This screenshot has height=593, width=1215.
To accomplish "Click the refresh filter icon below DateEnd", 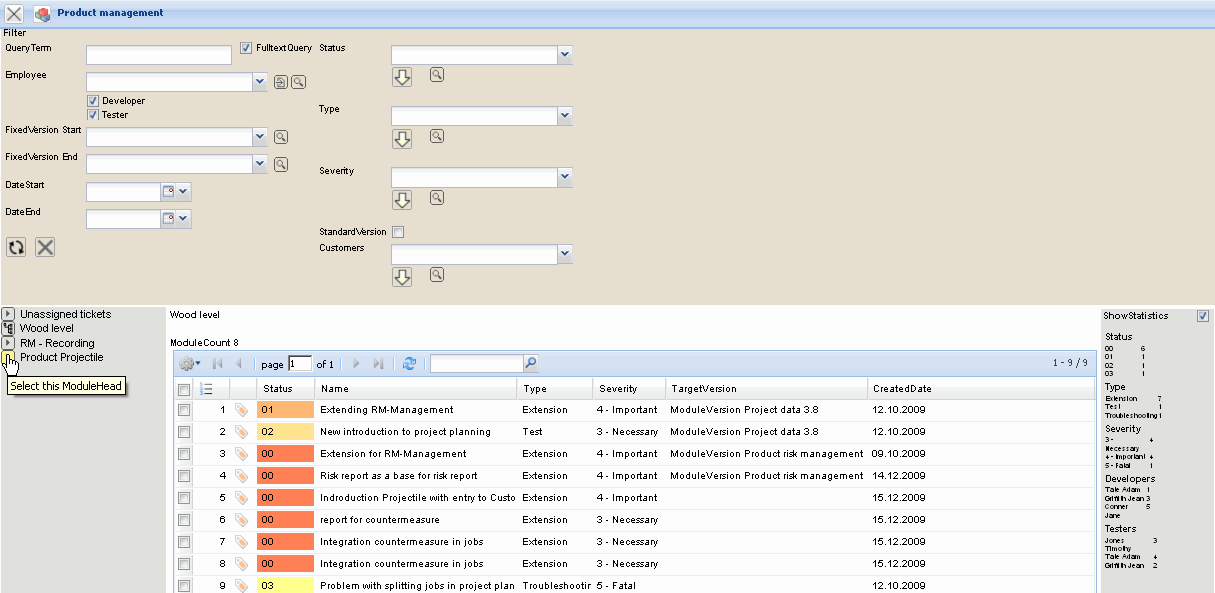I will point(16,246).
